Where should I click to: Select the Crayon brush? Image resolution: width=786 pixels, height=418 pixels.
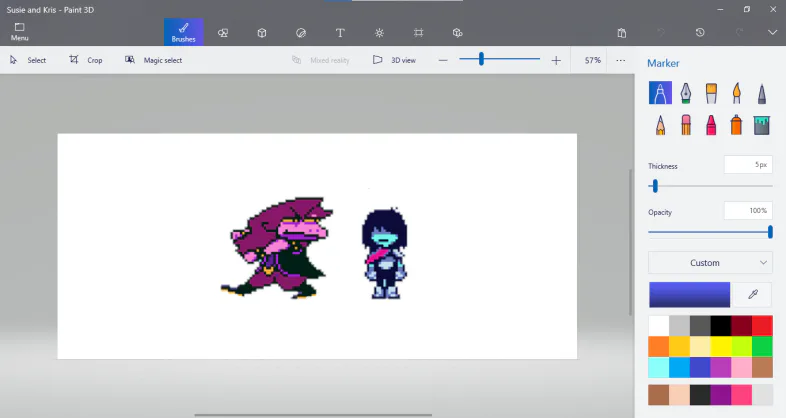(711, 125)
